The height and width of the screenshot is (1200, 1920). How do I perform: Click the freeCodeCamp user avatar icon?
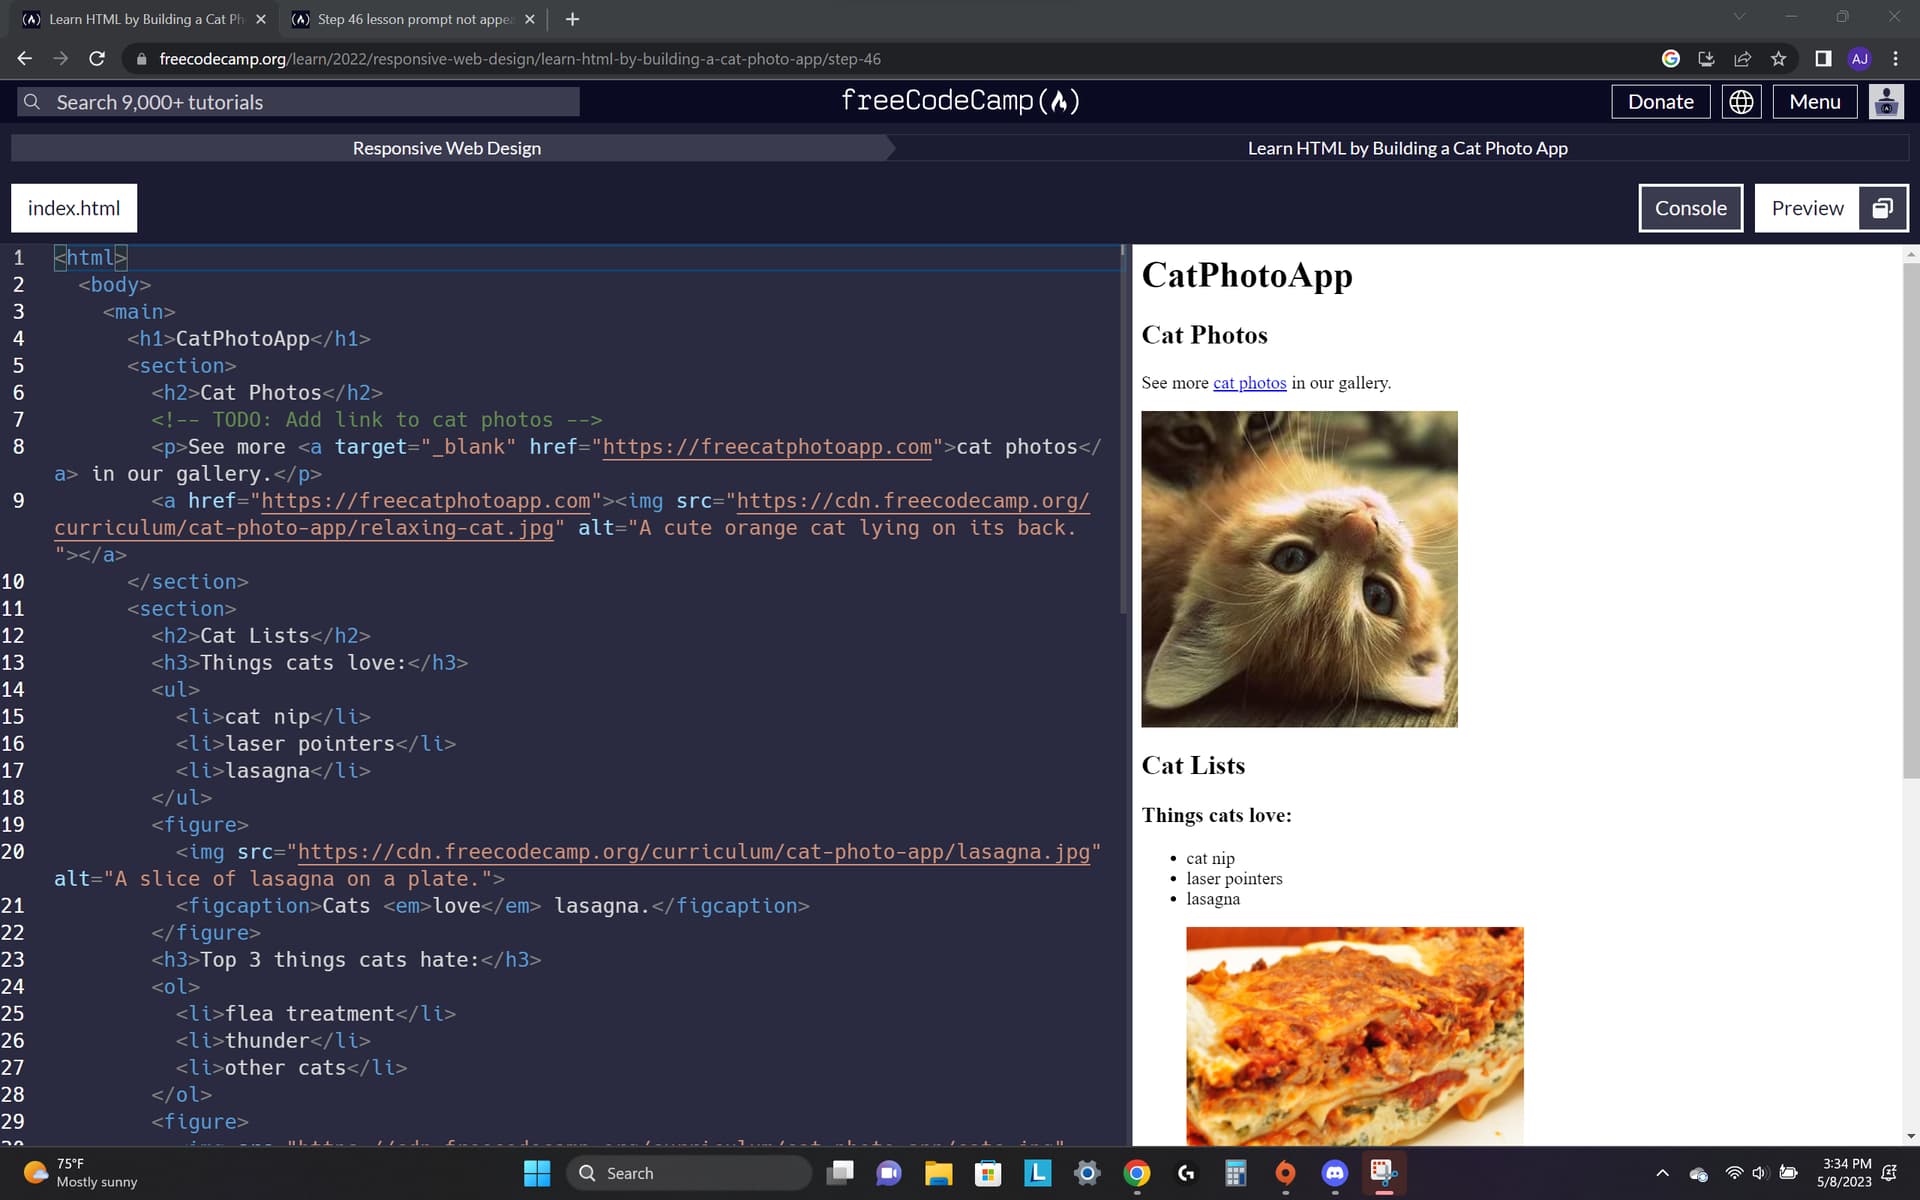(x=1886, y=101)
